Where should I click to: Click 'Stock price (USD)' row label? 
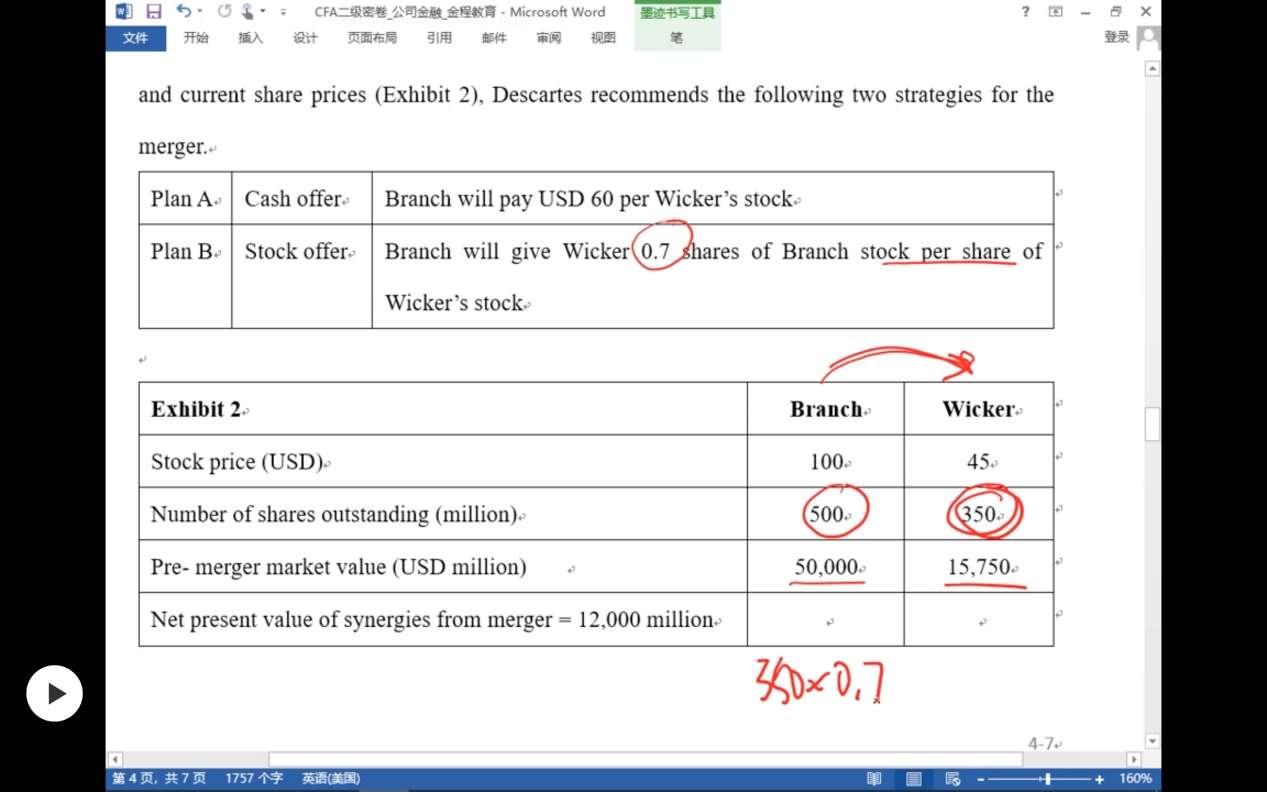pos(237,462)
